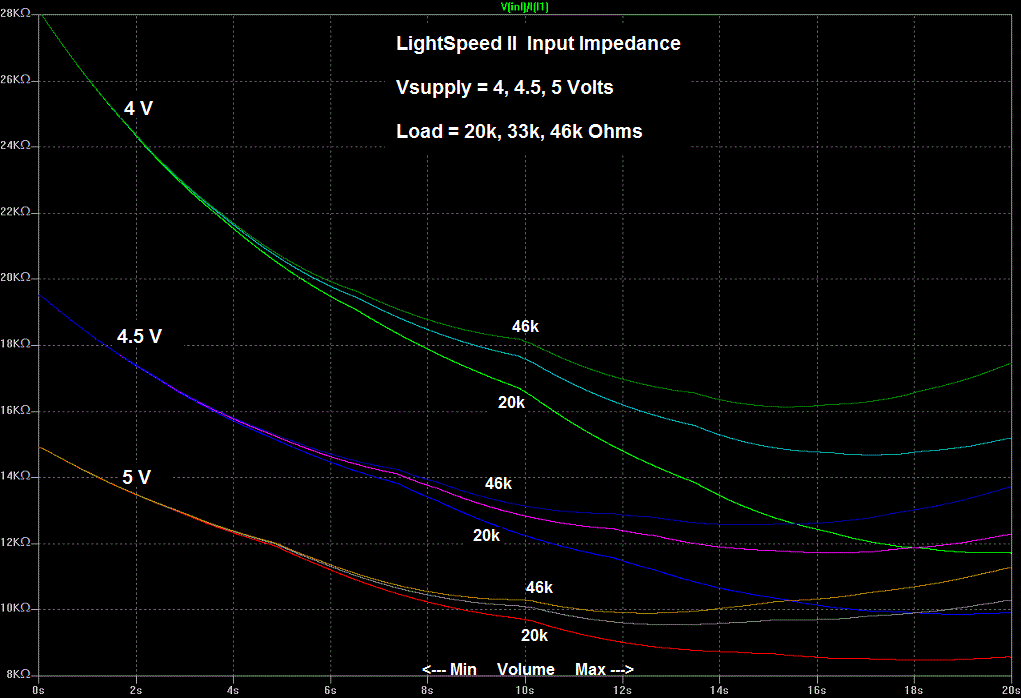Viewport: 1021px width, 698px height.
Task: Click the 0s x-axis label
Action: (38, 690)
